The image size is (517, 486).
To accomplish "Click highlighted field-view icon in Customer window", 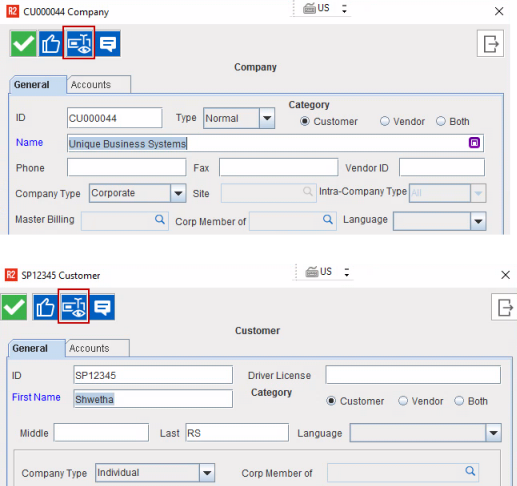I will click(x=74, y=306).
